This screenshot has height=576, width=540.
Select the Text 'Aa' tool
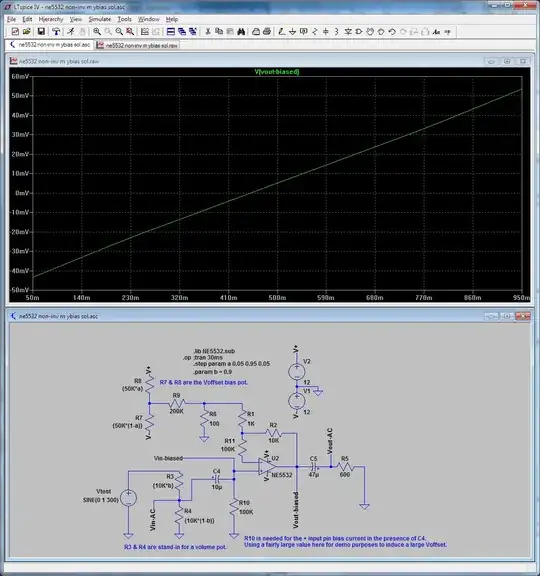click(436, 32)
